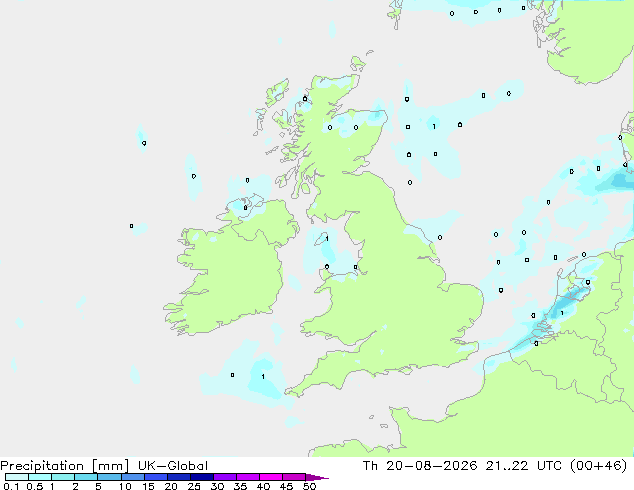Click the (00+46) forecast offset label

click(x=598, y=466)
